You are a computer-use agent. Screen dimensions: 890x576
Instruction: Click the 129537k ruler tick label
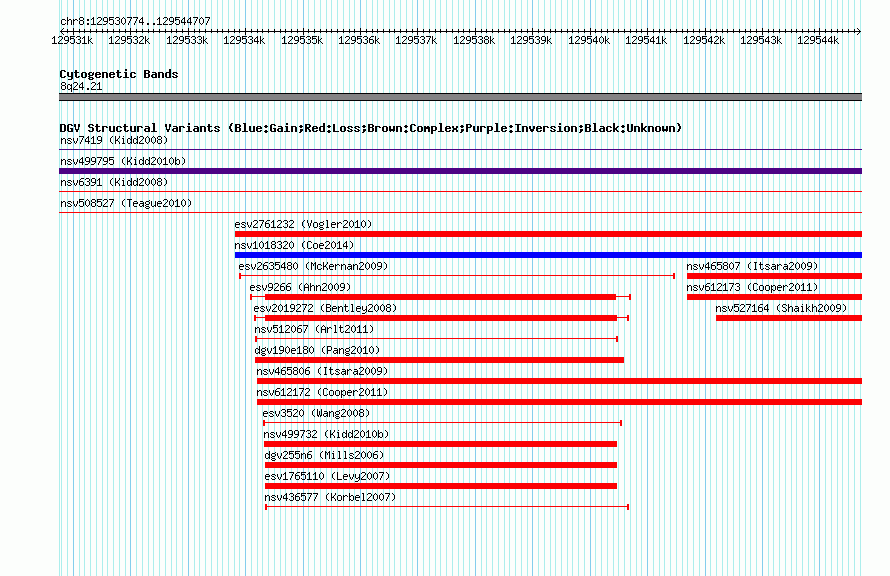416,40
